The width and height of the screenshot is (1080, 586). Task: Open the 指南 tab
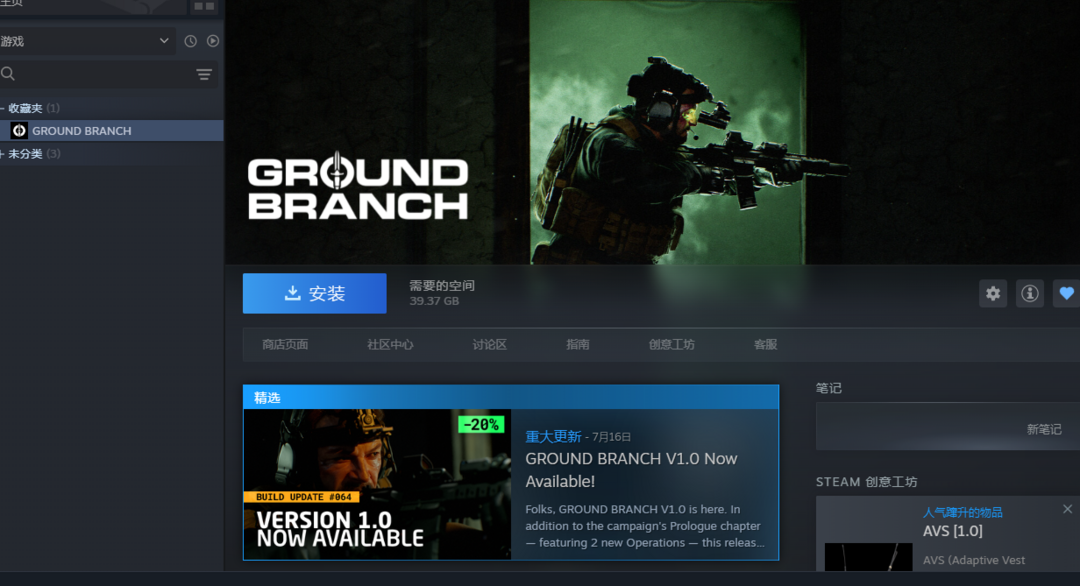click(578, 344)
